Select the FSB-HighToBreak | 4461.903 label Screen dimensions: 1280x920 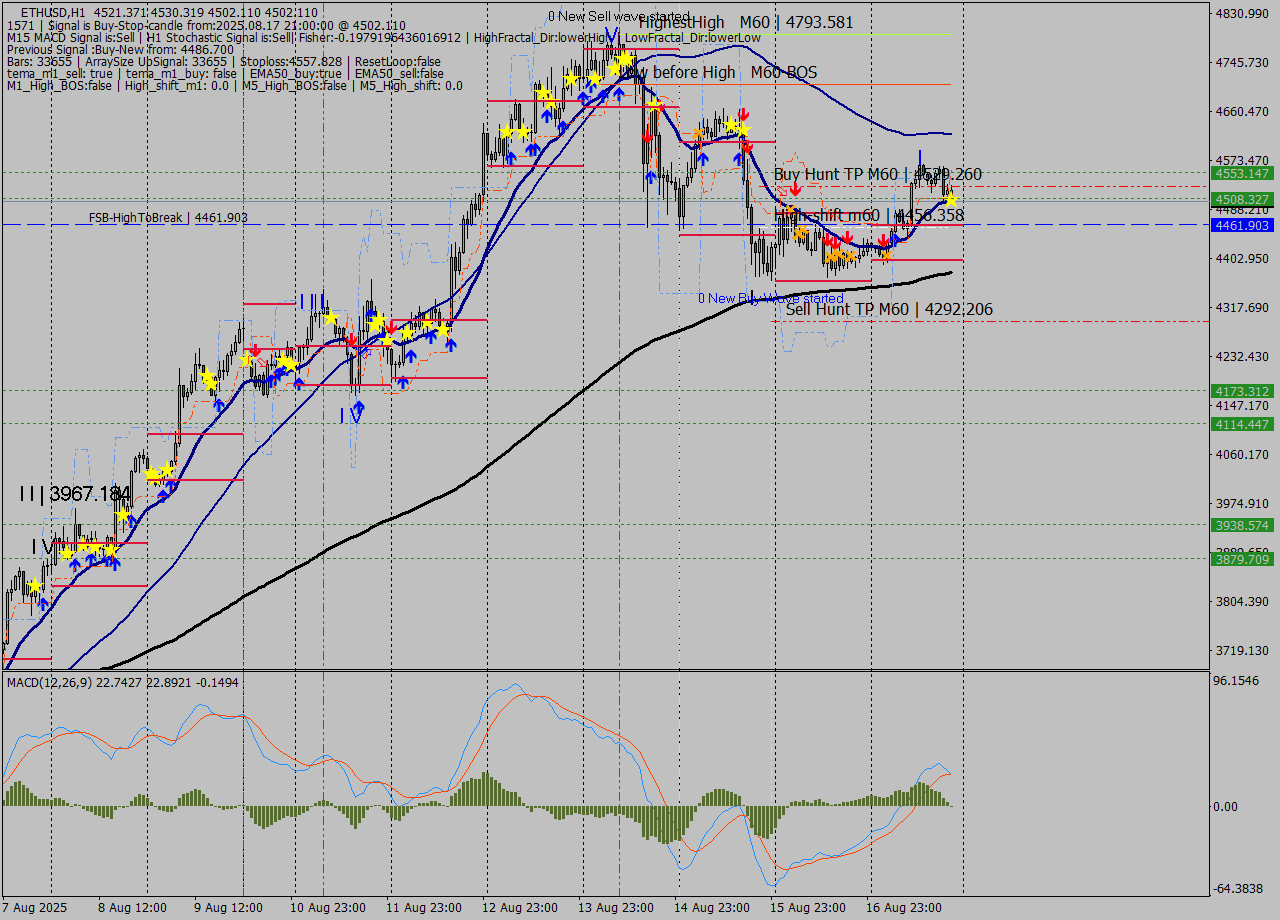click(168, 217)
